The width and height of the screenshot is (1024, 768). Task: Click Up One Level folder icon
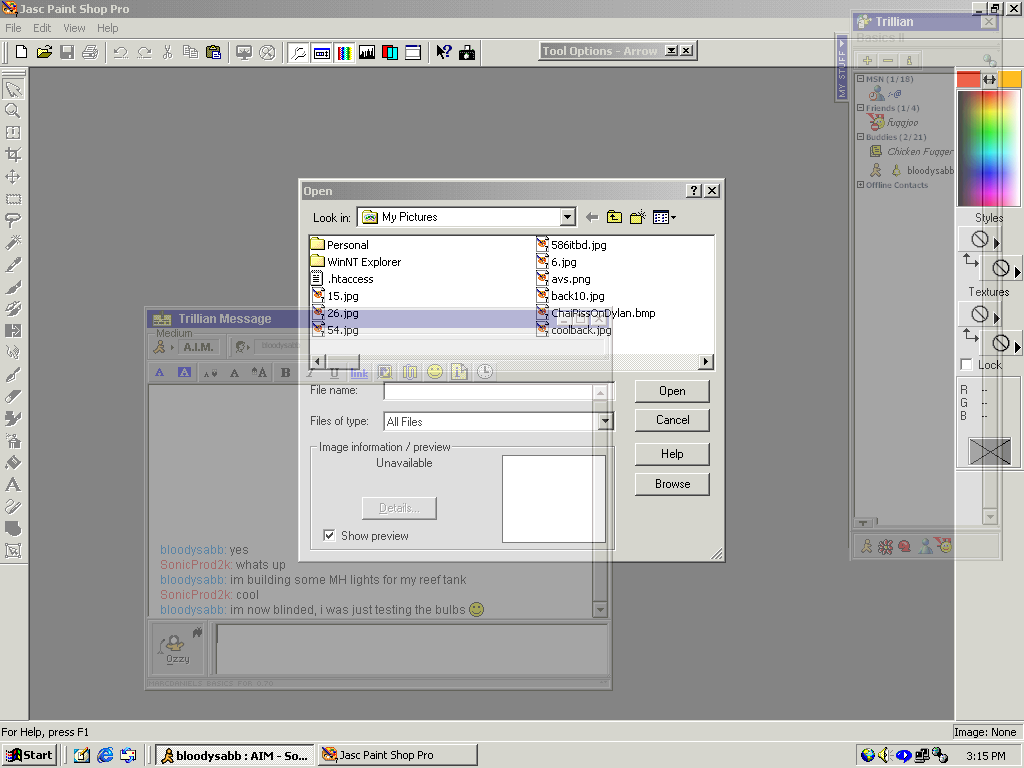tap(614, 217)
